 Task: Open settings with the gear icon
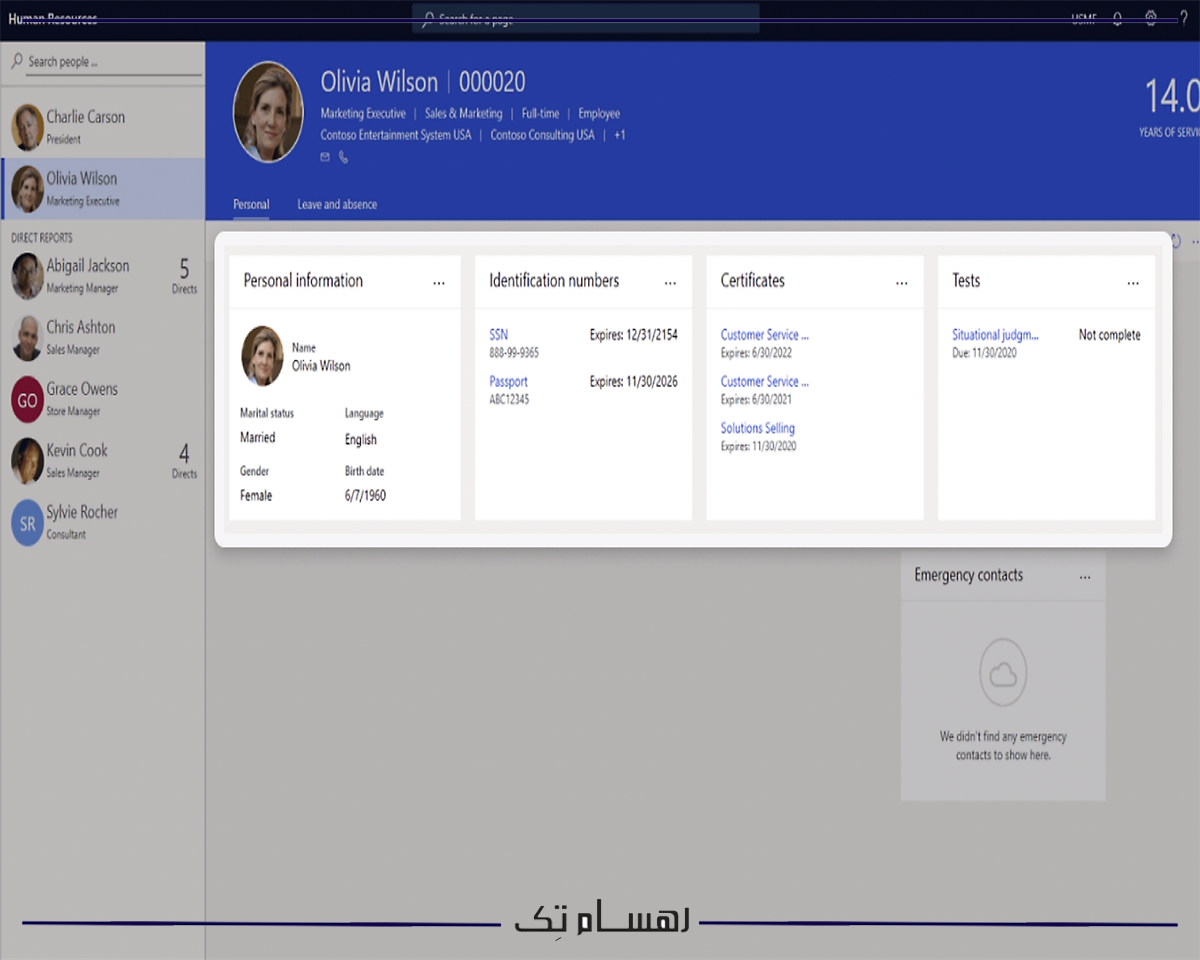tap(1151, 17)
